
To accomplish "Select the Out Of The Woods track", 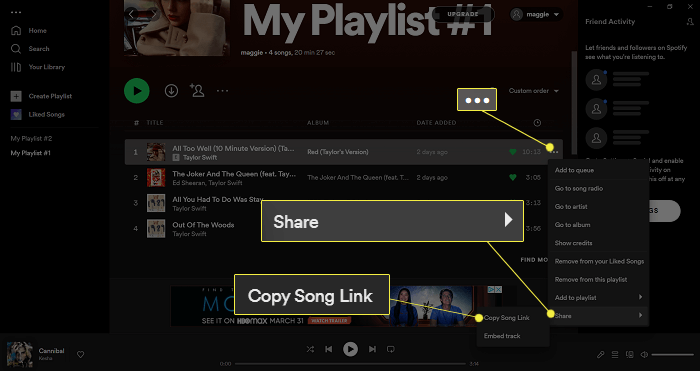I will coord(203,225).
